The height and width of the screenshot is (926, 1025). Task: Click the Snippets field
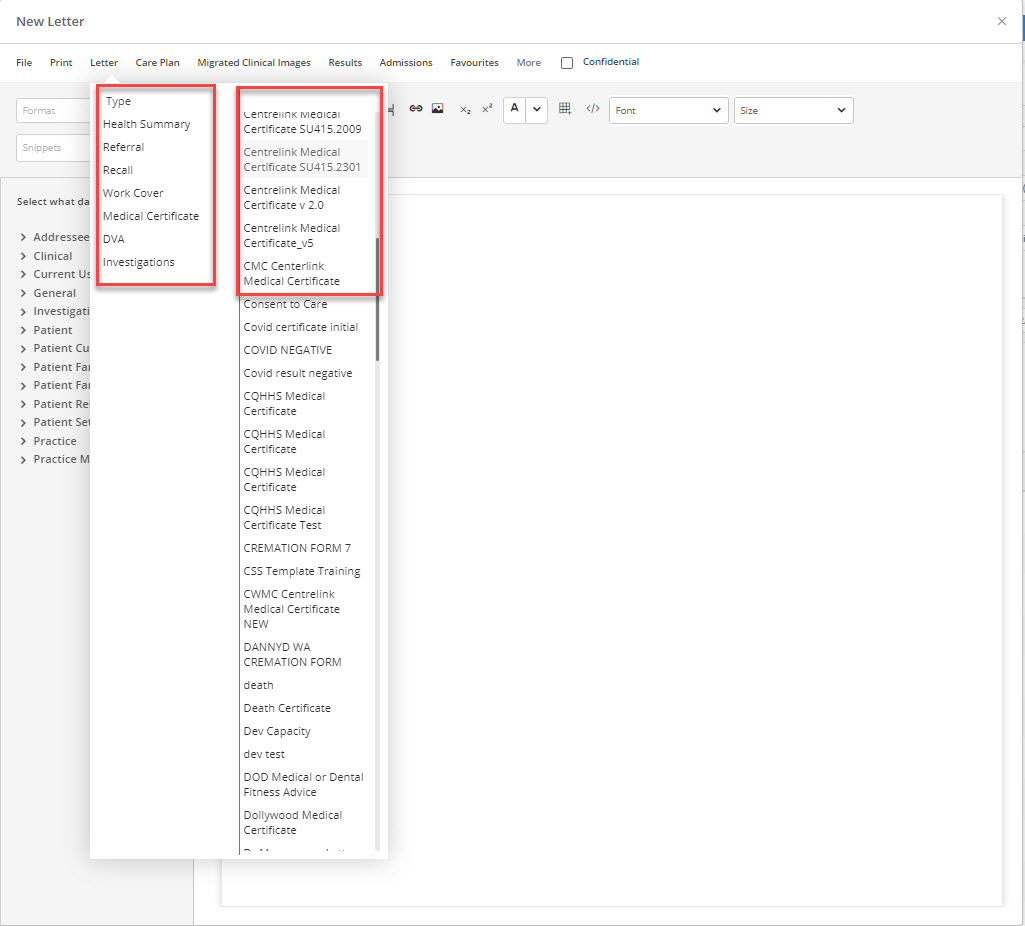[x=53, y=148]
